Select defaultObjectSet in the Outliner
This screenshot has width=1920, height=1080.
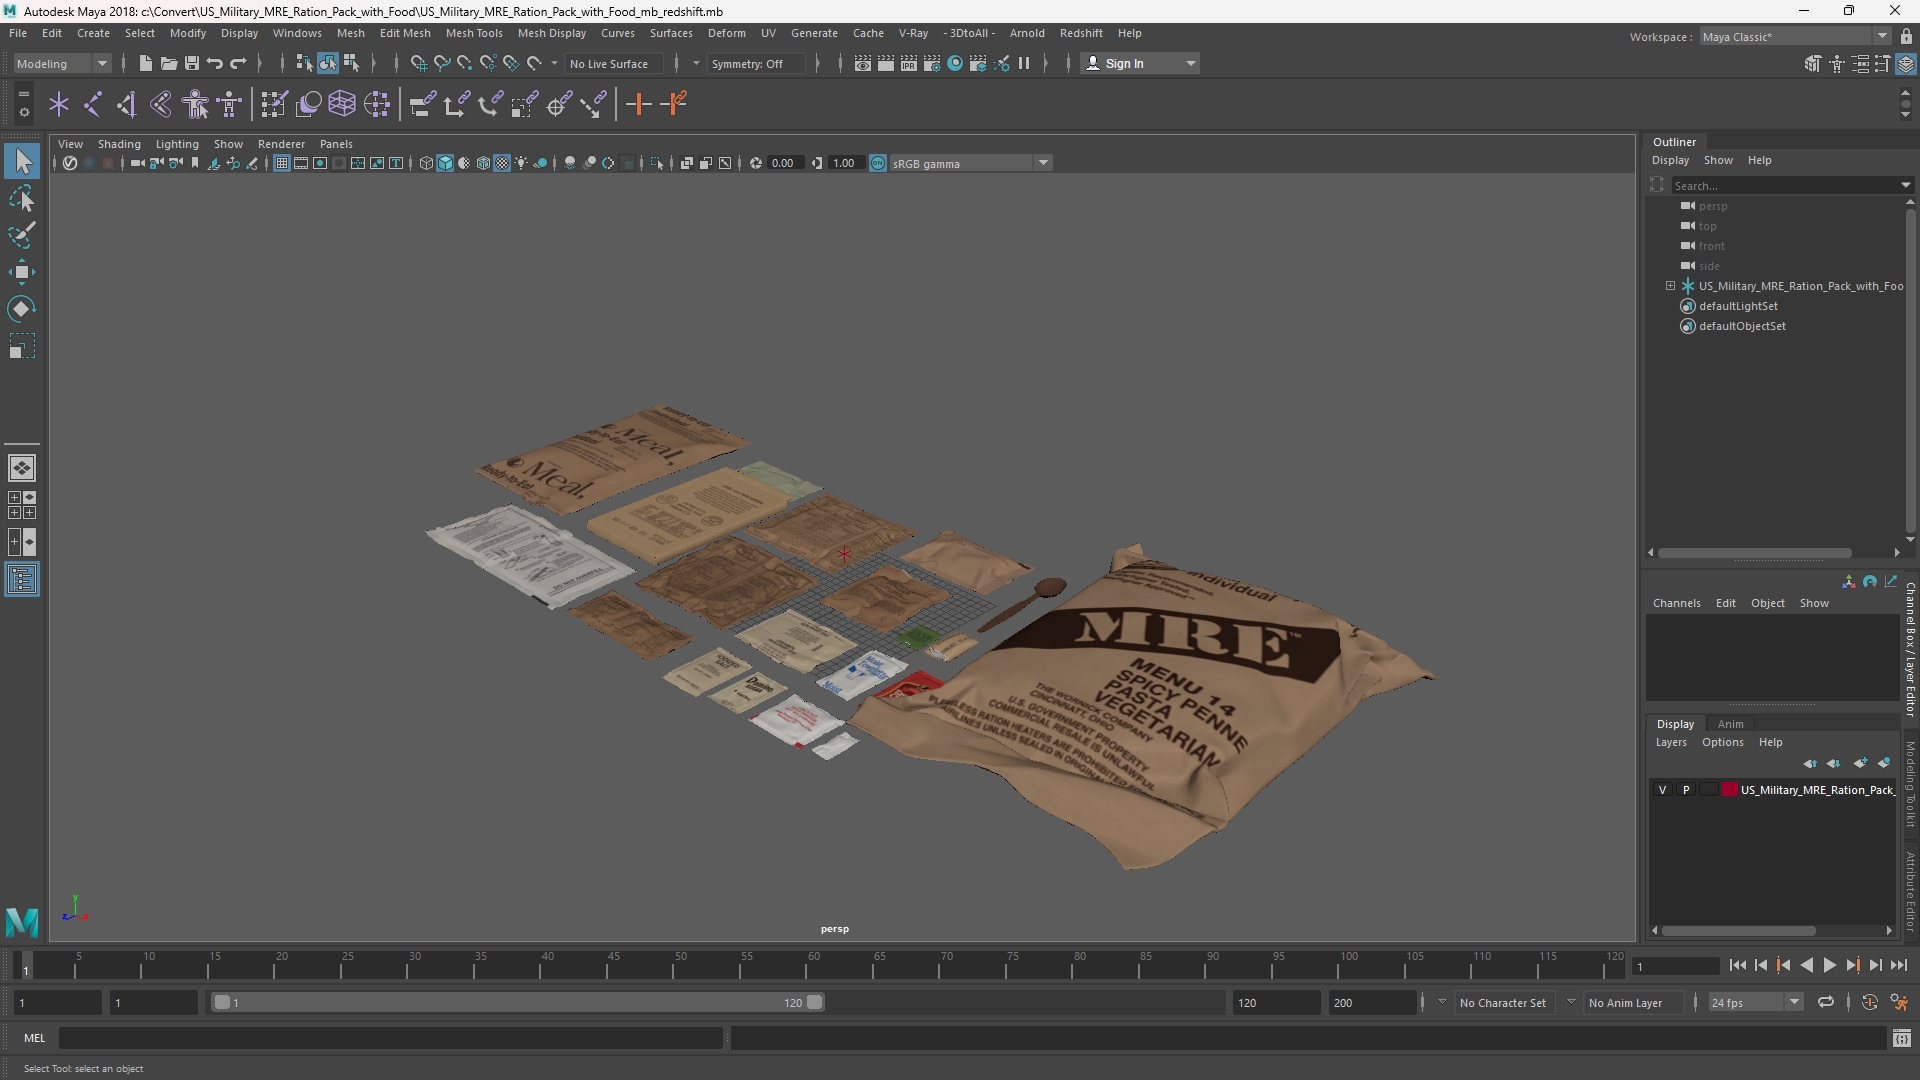pyautogui.click(x=1742, y=326)
